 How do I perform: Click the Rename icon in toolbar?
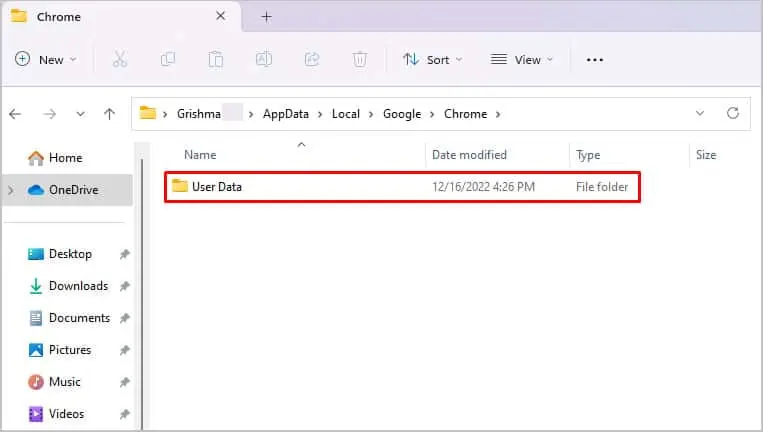(264, 59)
